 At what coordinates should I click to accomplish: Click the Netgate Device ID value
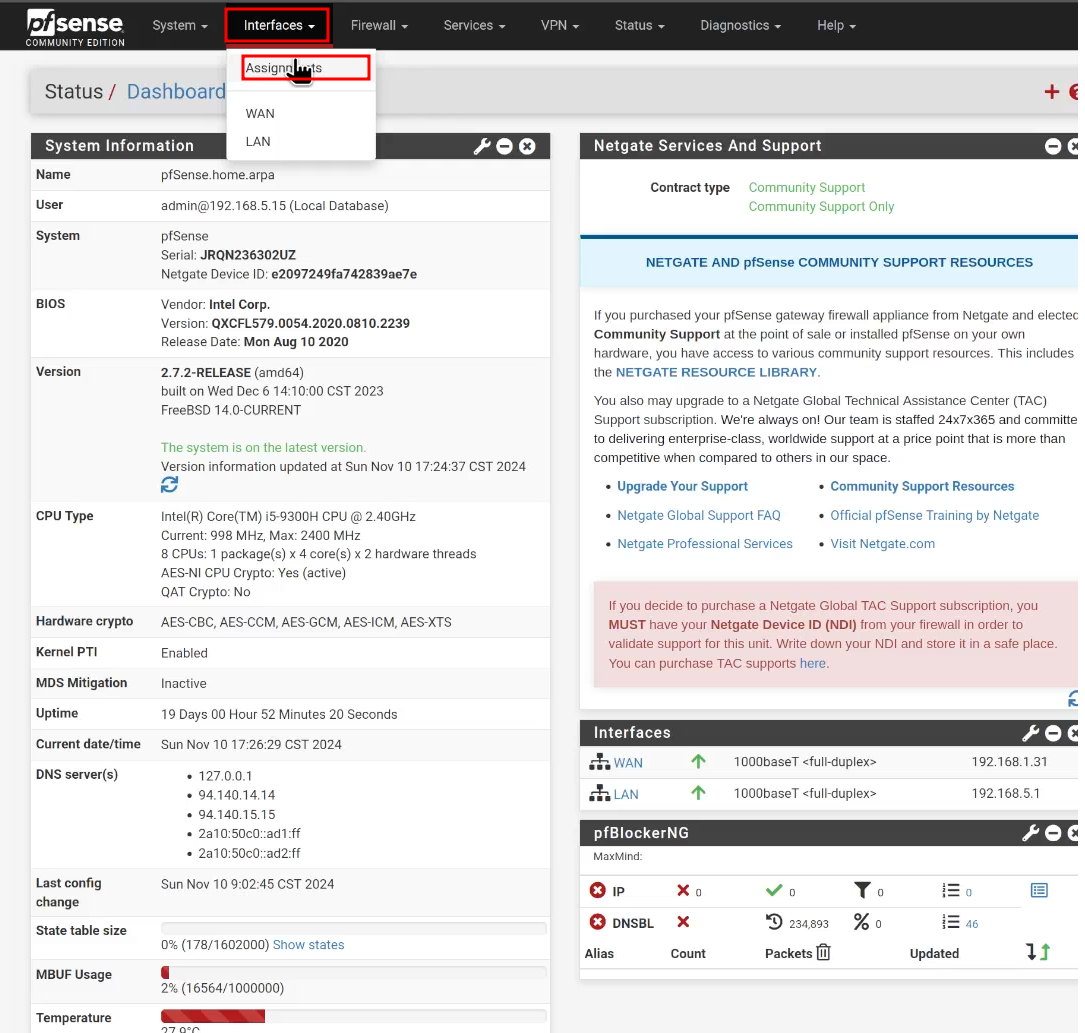[344, 274]
